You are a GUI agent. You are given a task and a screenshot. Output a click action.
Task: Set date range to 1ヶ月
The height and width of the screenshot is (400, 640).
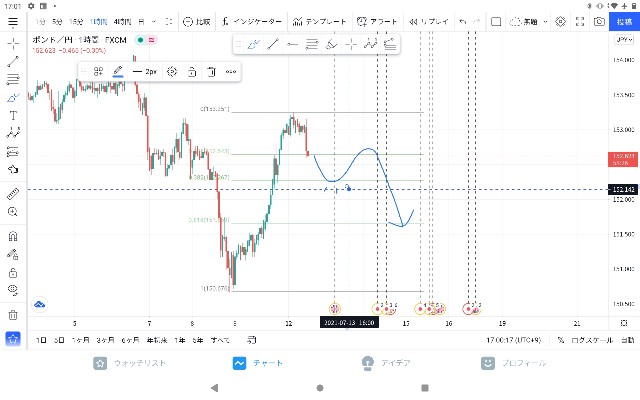coord(80,340)
